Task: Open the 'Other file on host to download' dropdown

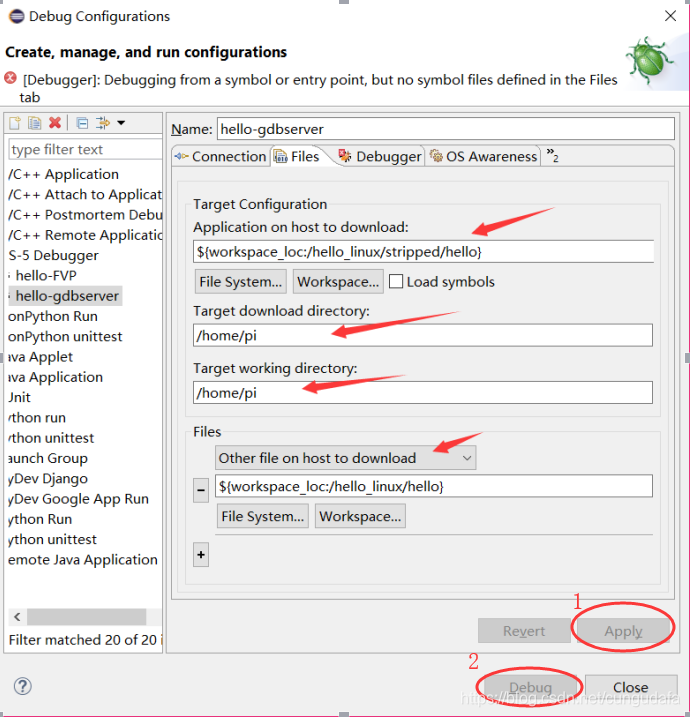Action: coord(345,458)
